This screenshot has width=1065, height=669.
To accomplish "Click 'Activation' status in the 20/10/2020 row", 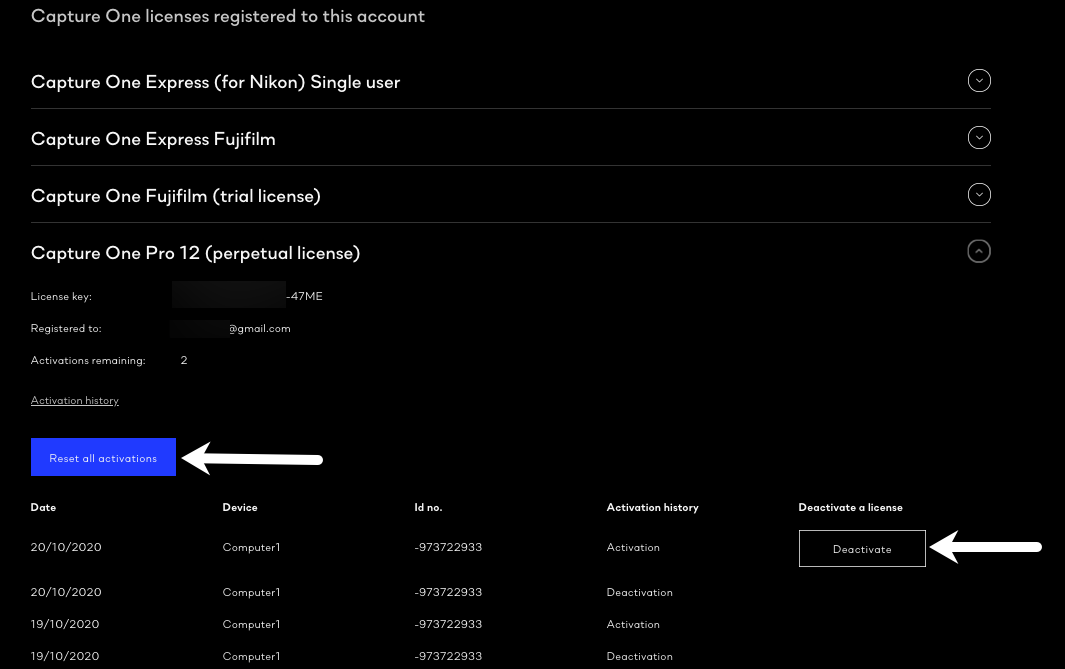I will click(x=633, y=547).
